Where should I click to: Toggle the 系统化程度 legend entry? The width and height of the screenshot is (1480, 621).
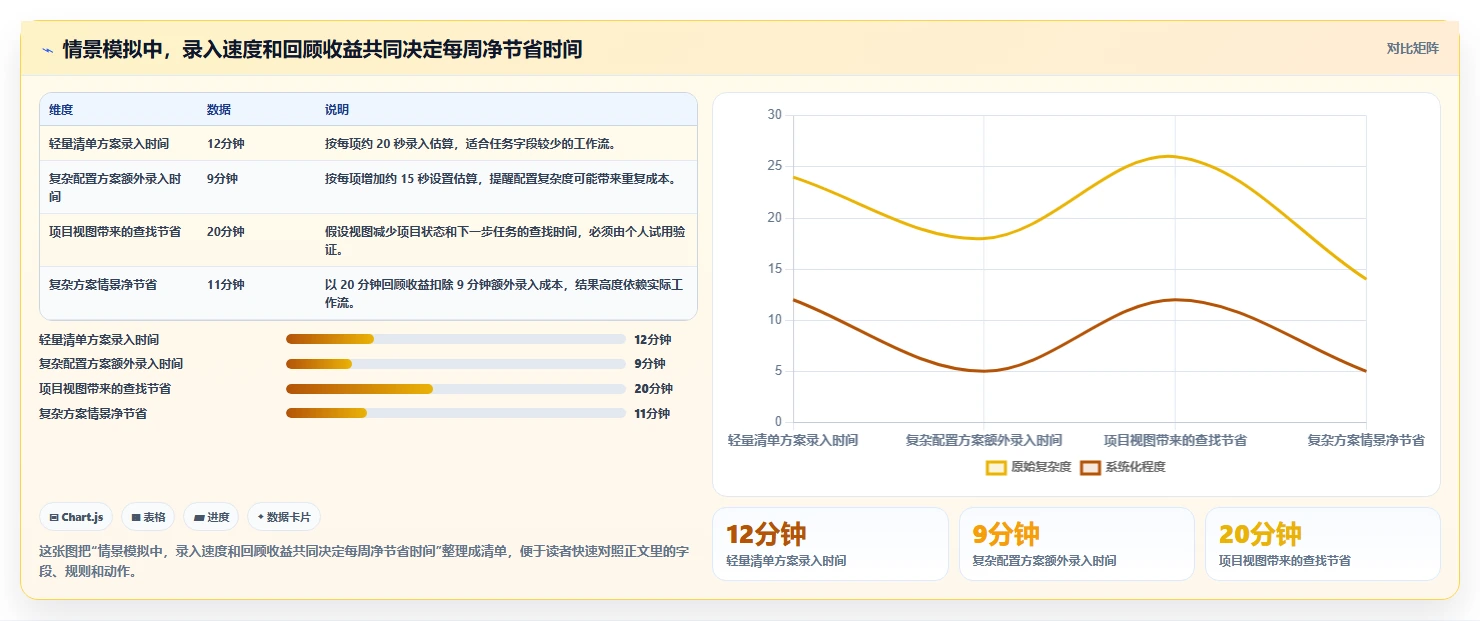[x=1123, y=467]
